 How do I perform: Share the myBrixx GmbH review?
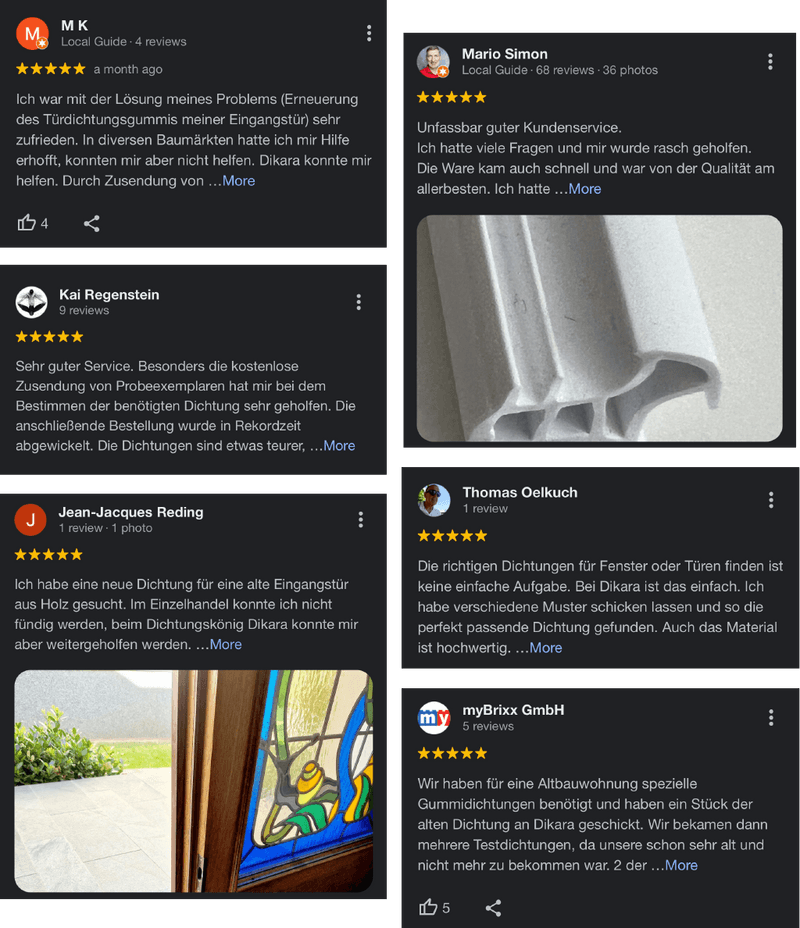pos(493,908)
